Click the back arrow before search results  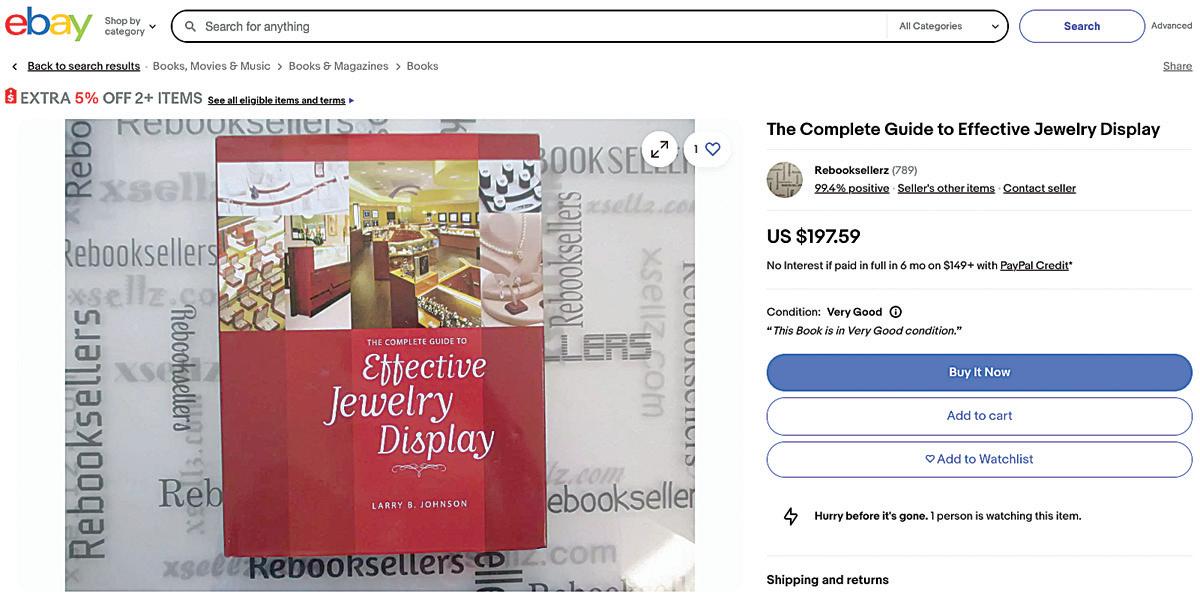tap(14, 67)
